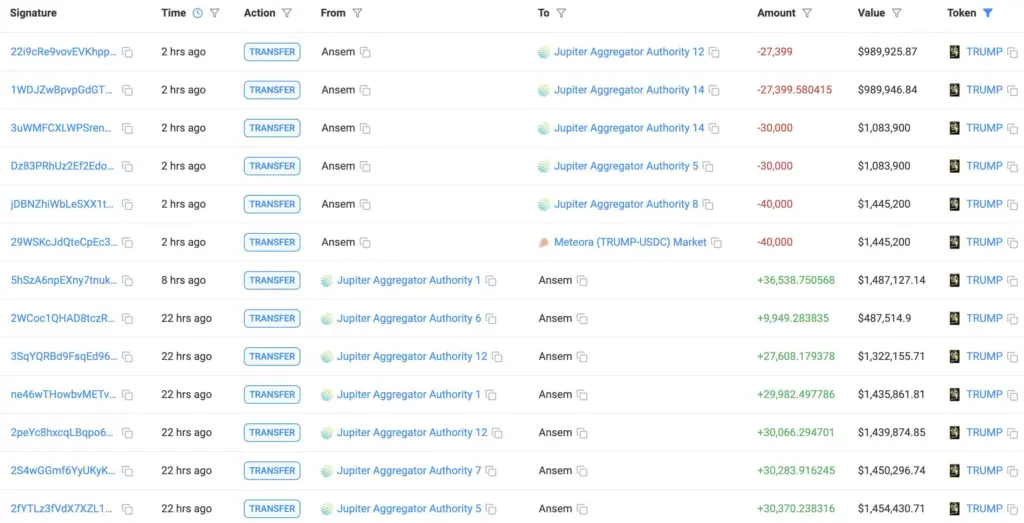The width and height of the screenshot is (1024, 523).
Task: Click the TRANSFER tag in the last row
Action: [271, 509]
